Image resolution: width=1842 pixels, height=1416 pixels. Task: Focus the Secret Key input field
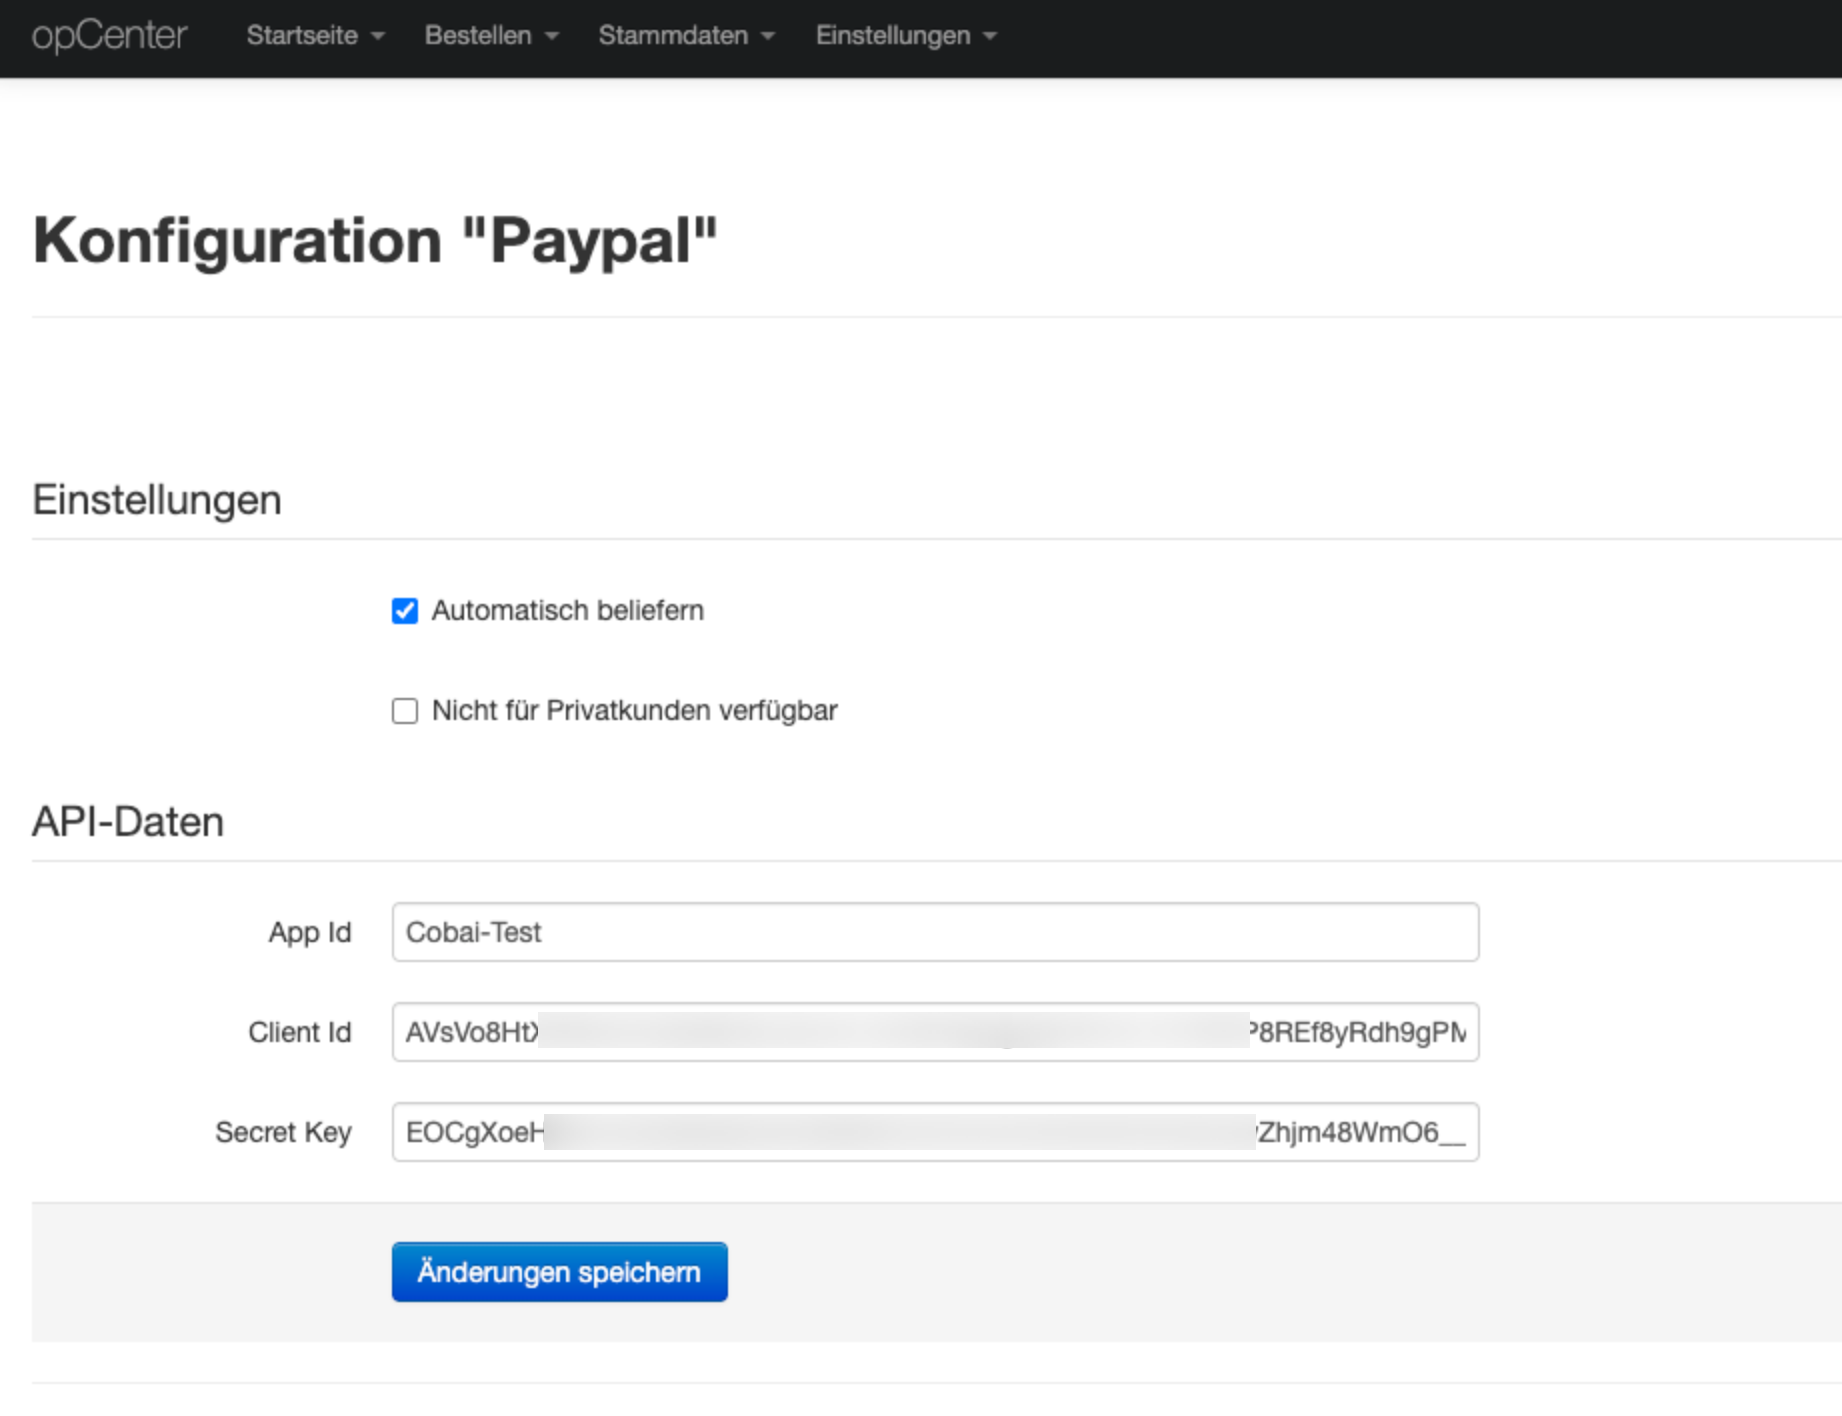tap(935, 1132)
